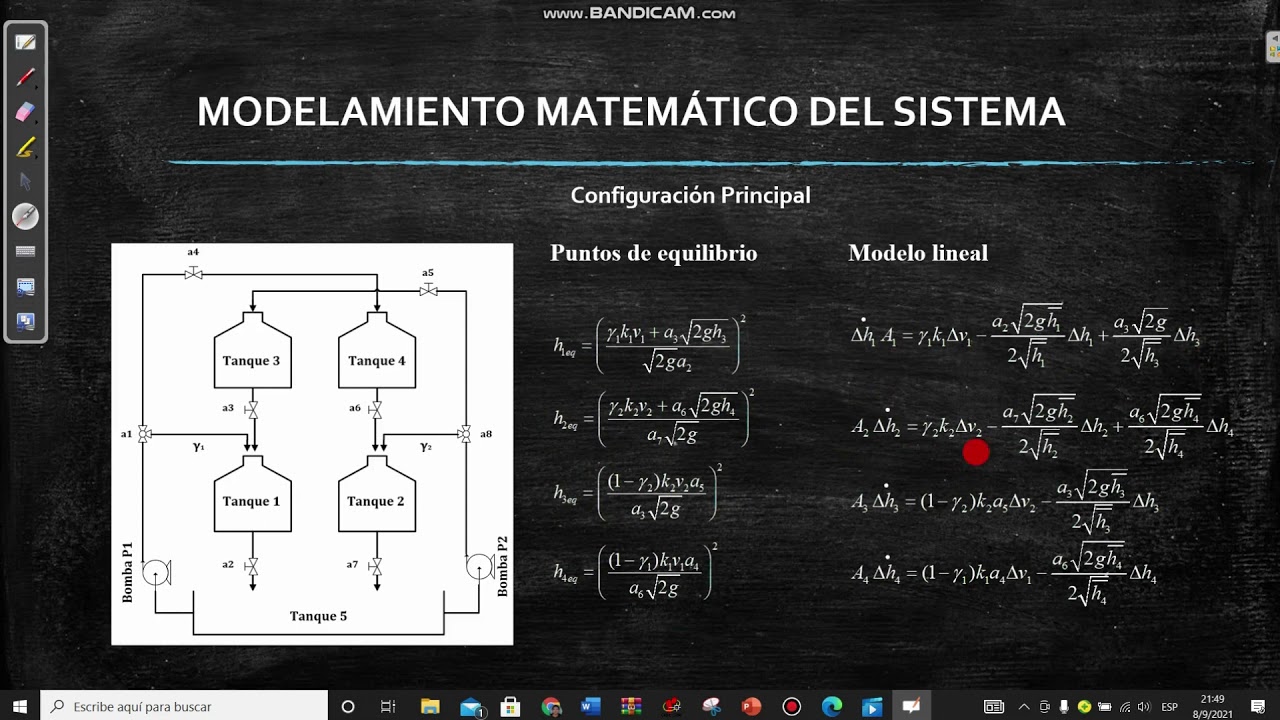The image size is (1280, 720).
Task: Switch to Google Chrome on taskbar
Action: click(x=551, y=706)
